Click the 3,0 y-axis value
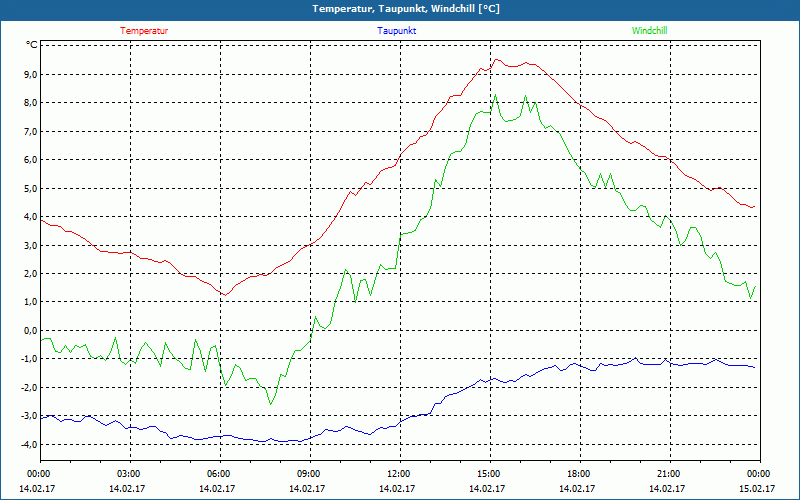Screen dimensions: 800x500 click(31, 245)
